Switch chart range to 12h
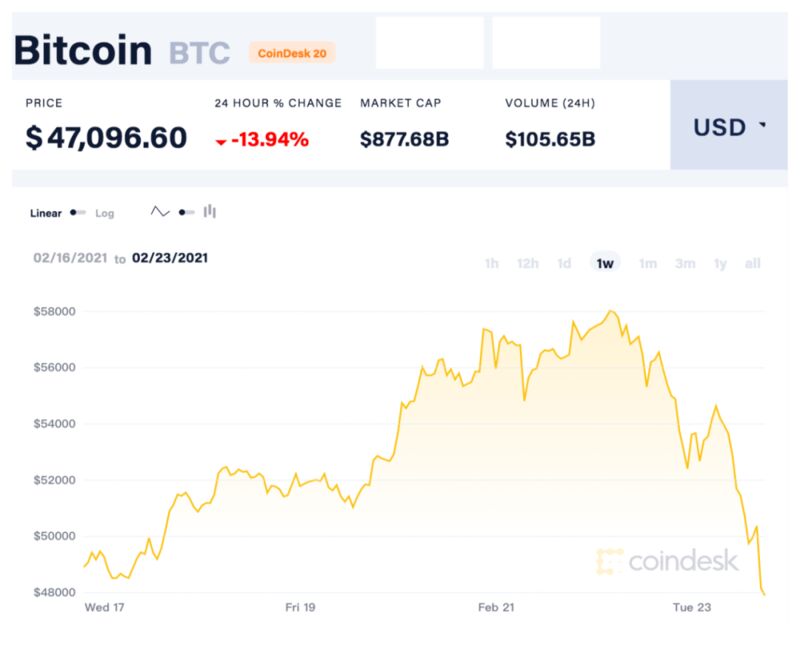The image size is (800, 661). coord(528,263)
